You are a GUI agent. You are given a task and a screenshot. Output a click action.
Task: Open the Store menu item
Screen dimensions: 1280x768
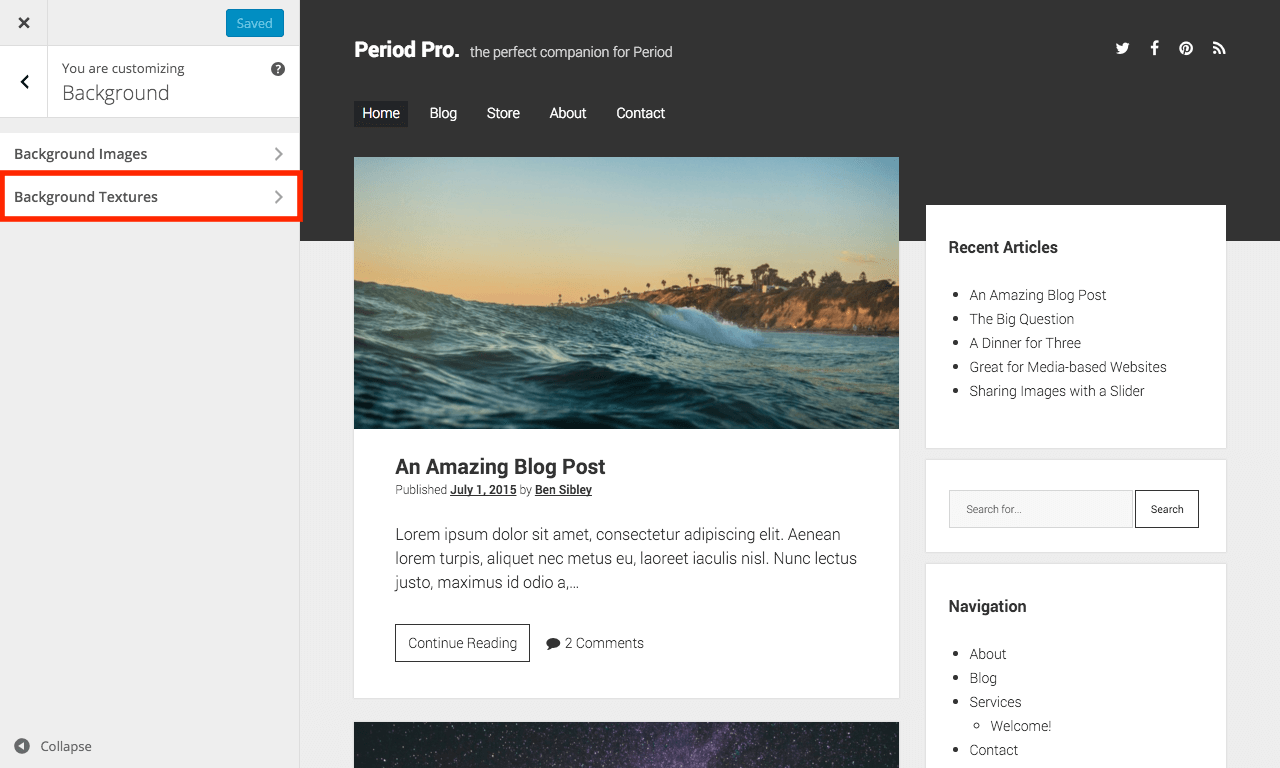[503, 113]
